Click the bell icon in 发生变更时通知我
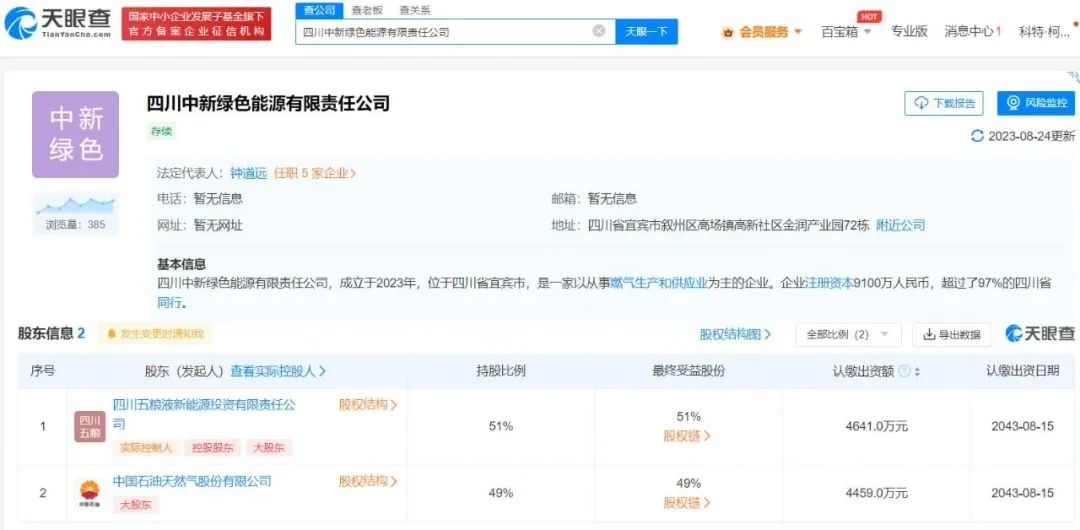1080x530 pixels. pos(112,334)
